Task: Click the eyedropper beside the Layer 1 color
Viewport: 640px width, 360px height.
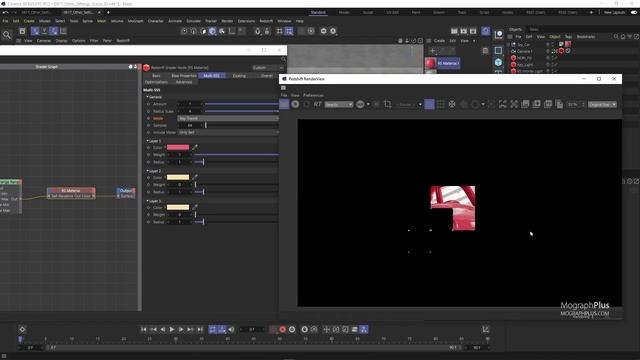Action: [195, 147]
